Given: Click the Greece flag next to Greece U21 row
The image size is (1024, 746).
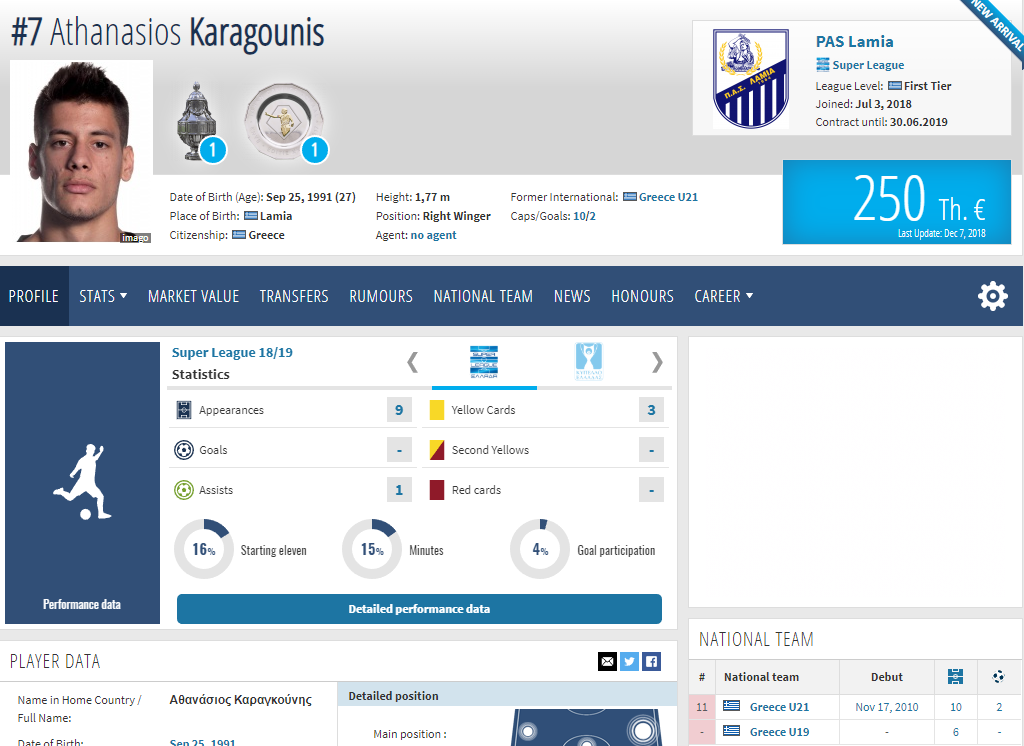Looking at the screenshot, I should [x=731, y=706].
